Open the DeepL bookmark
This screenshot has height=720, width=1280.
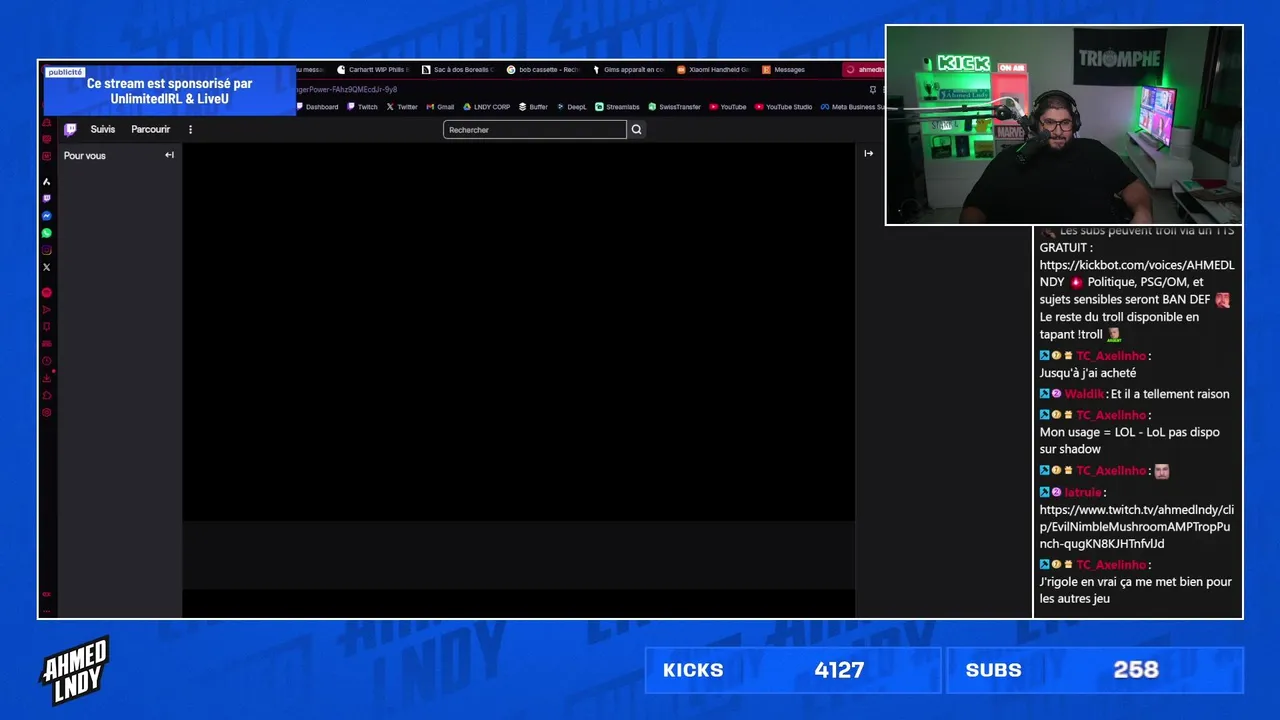[x=572, y=107]
